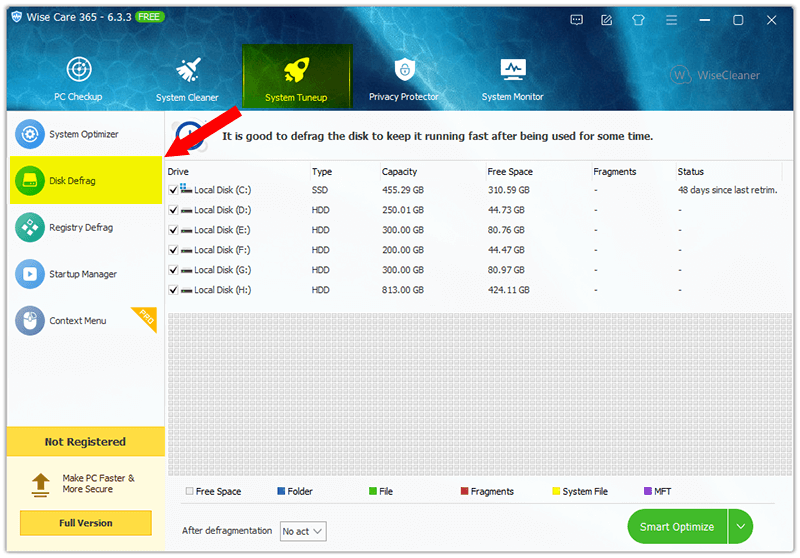
Task: Click '48 days since last retrim' status
Action: [x=728, y=190]
